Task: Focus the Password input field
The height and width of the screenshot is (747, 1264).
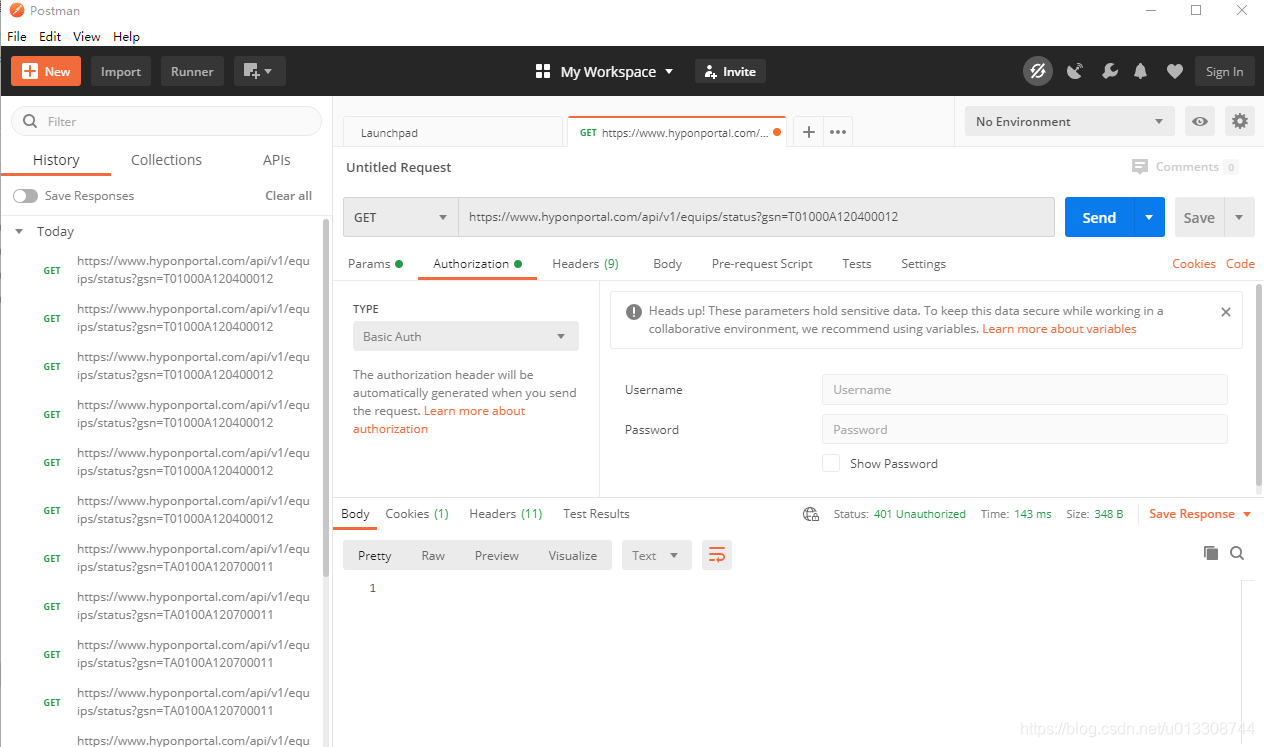Action: point(1024,430)
